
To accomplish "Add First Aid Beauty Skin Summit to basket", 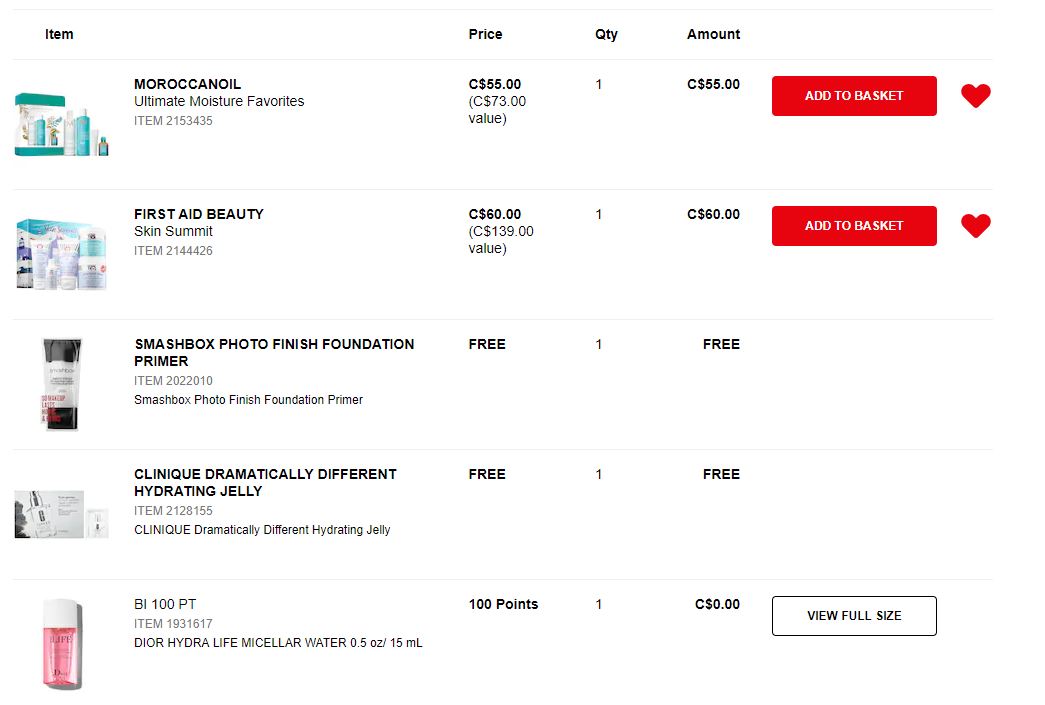I will click(854, 226).
